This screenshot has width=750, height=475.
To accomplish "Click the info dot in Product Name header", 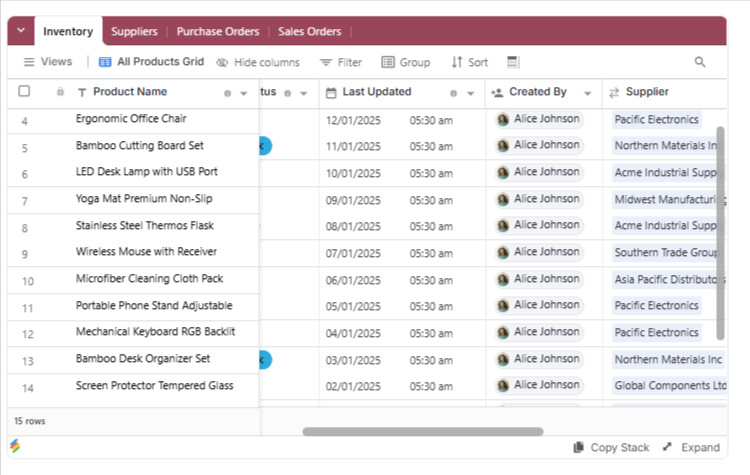I will [228, 93].
